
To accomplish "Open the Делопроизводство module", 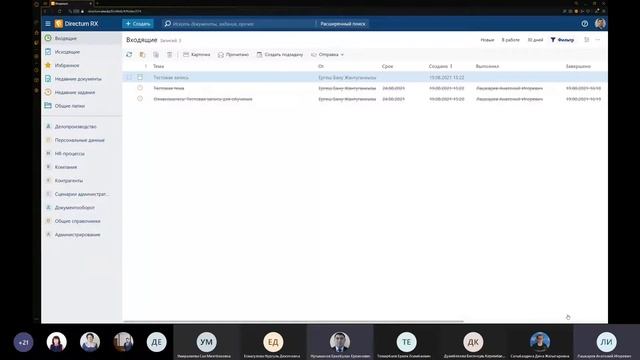I will click(x=82, y=127).
